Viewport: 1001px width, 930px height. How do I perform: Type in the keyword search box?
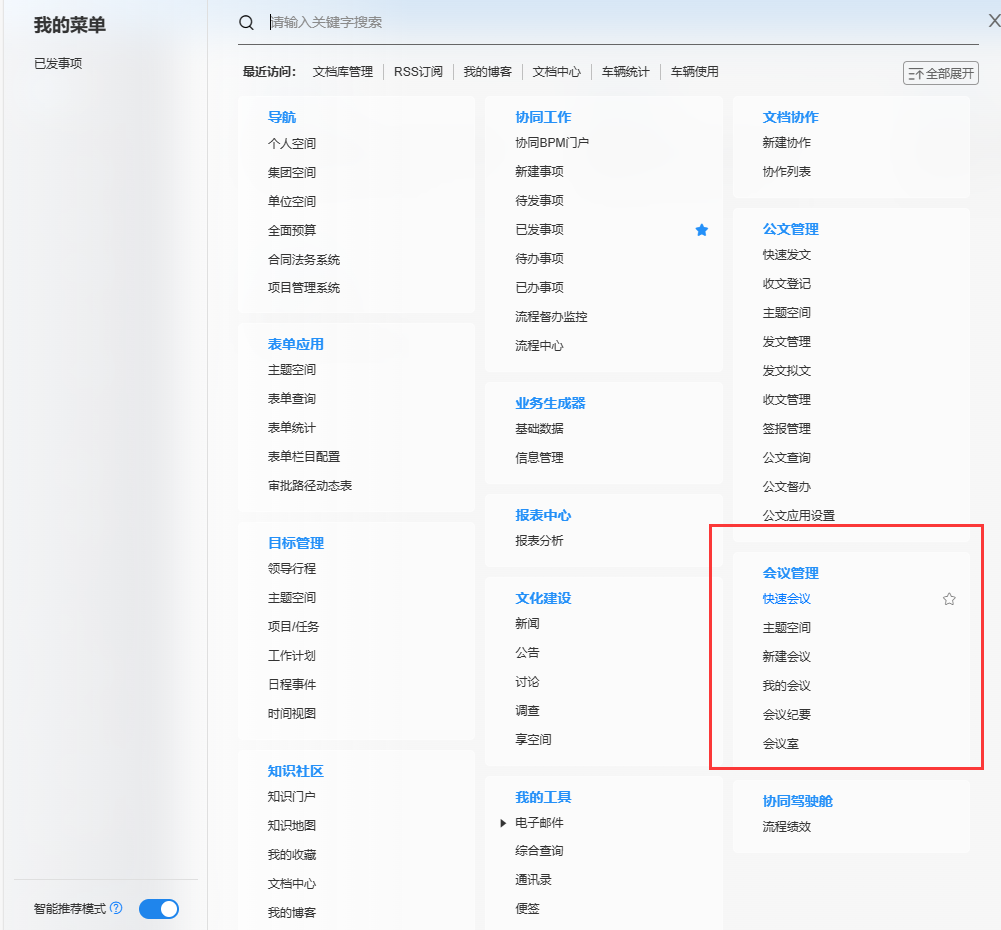(600, 22)
